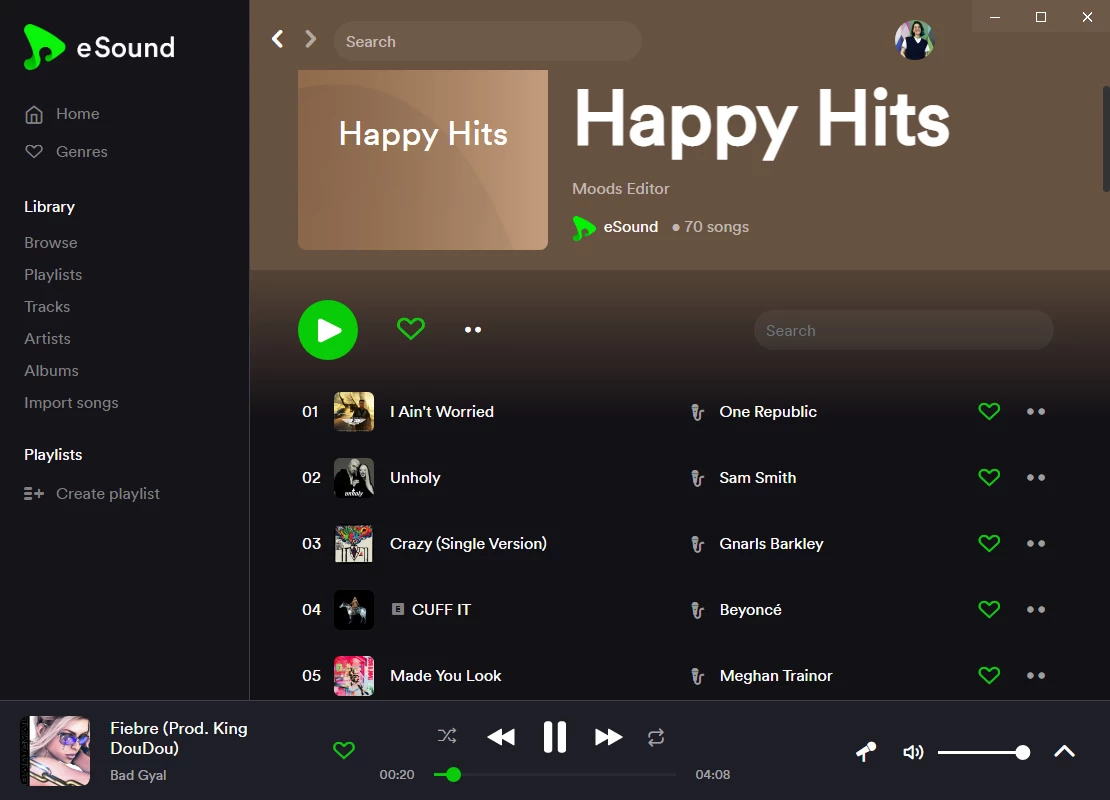Viewport: 1110px width, 800px height.
Task: Go forward with the right arrow
Action: 310,39
